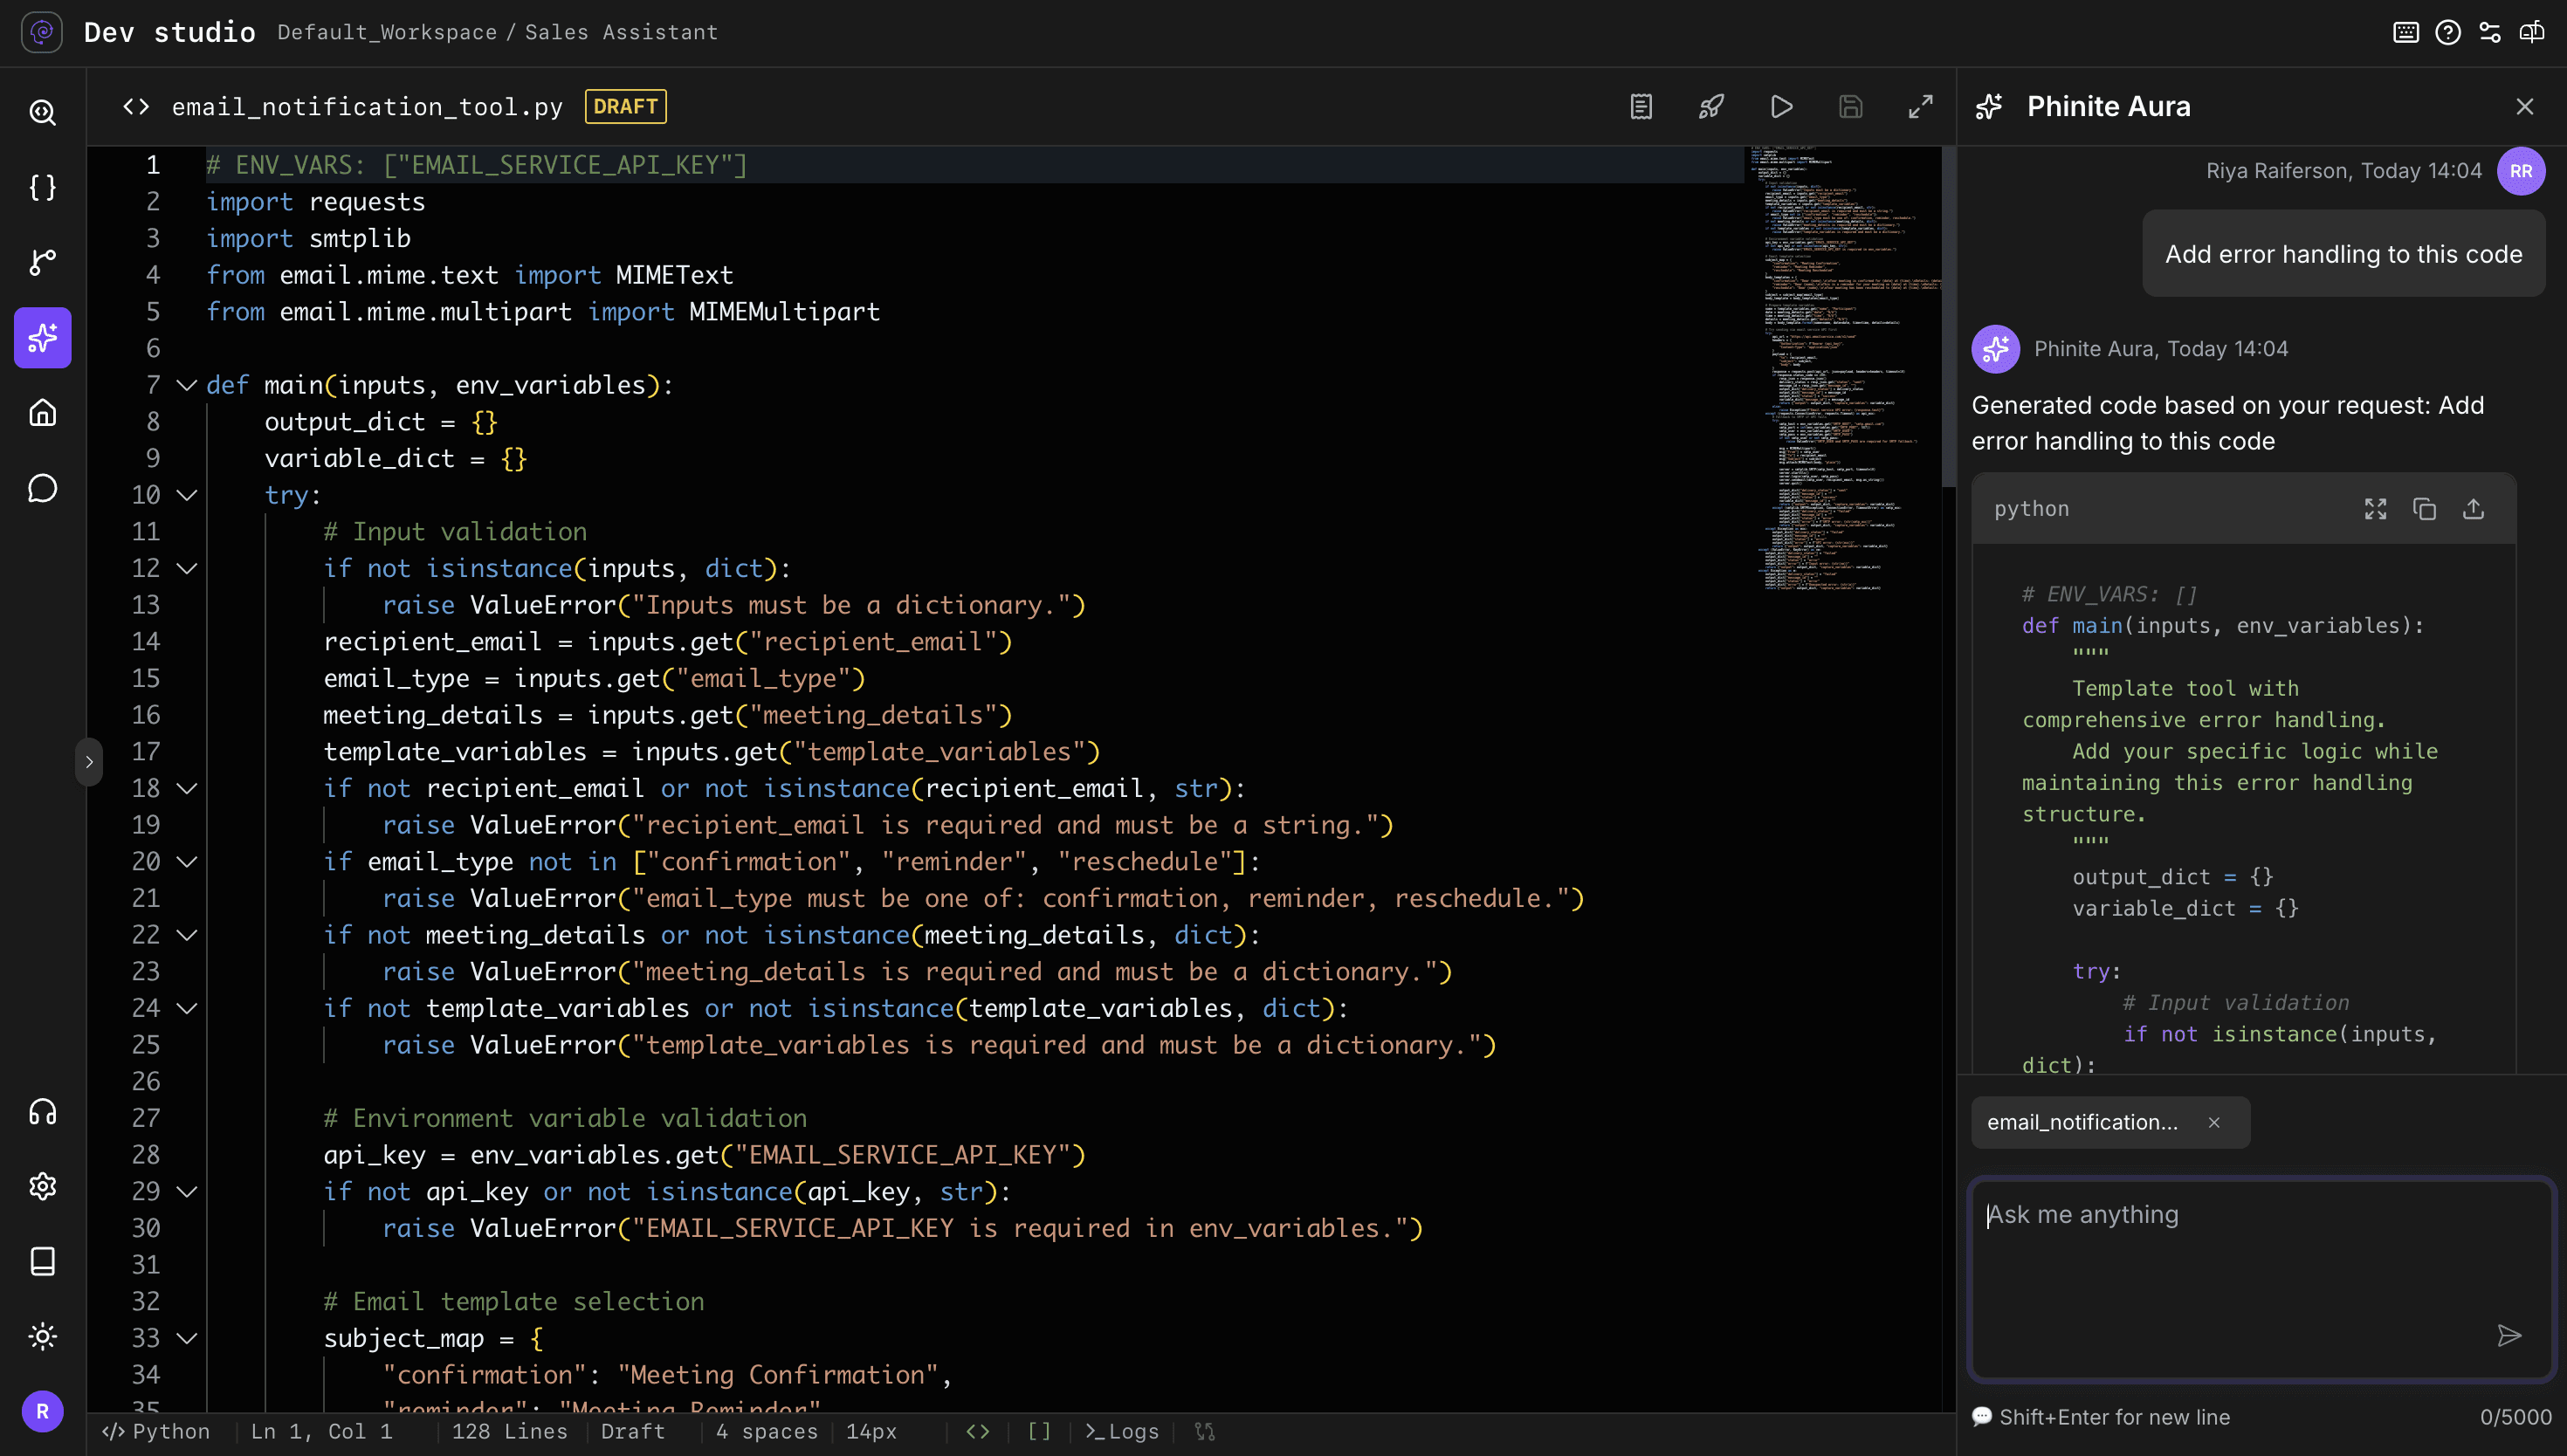Screen dimensions: 2567x1456
Task: Click the Ask me anything input field
Action: 2262,1279
